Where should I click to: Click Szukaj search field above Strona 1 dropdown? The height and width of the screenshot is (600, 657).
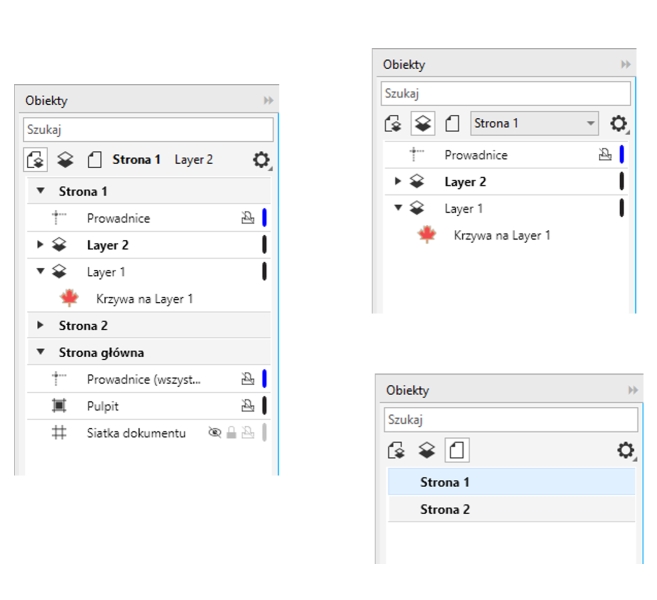[505, 93]
